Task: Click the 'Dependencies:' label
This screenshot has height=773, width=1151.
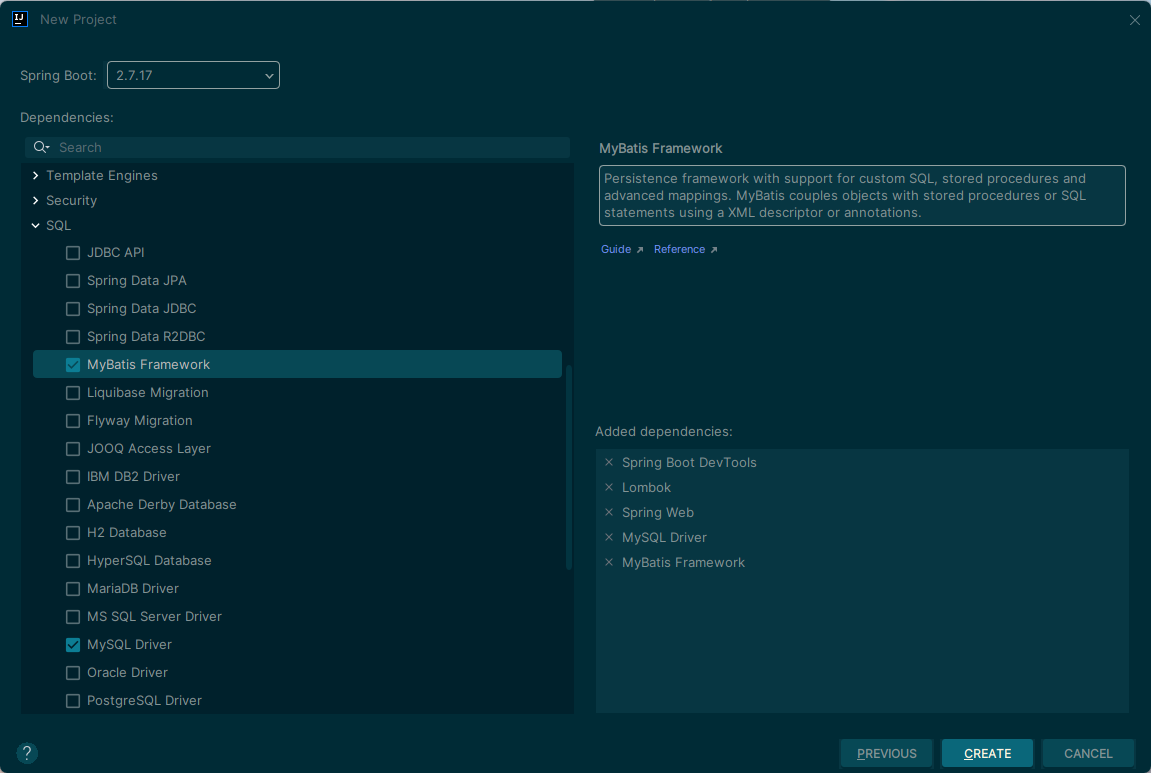Action: click(x=67, y=117)
